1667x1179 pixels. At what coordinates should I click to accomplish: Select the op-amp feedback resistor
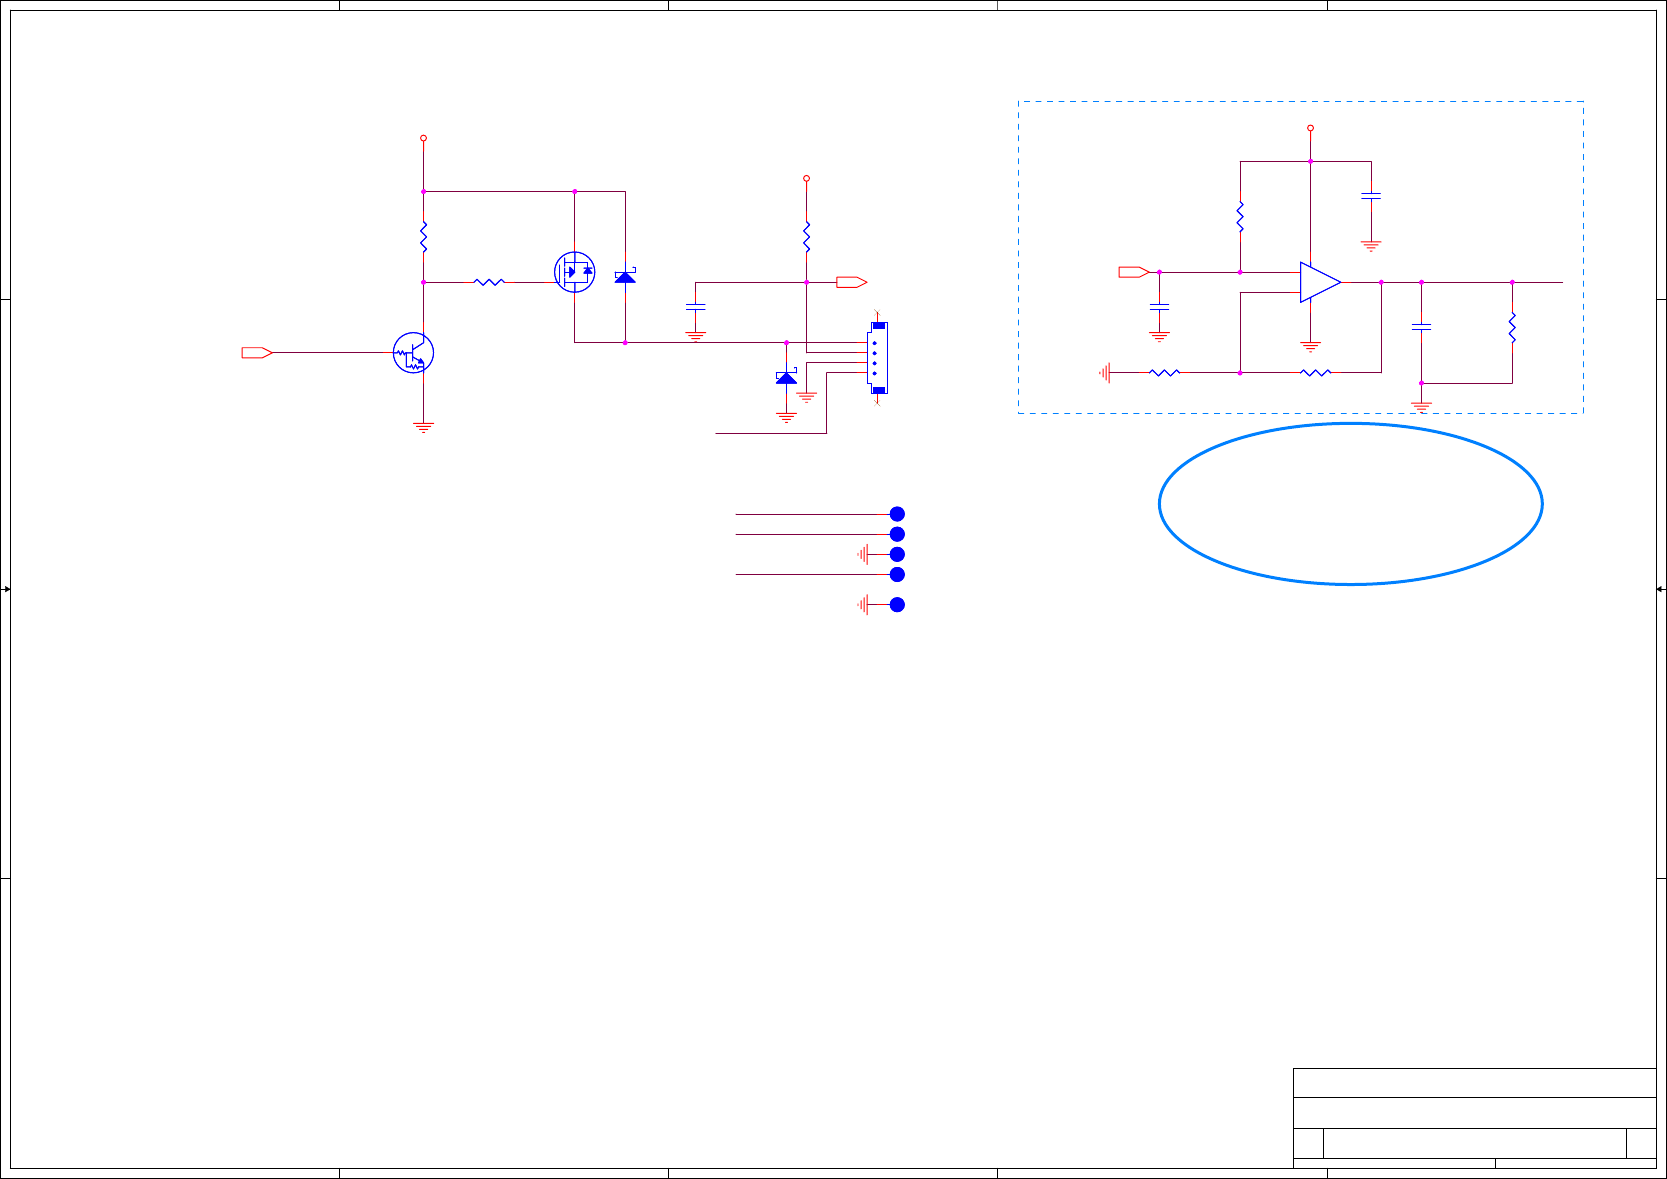pos(1315,373)
